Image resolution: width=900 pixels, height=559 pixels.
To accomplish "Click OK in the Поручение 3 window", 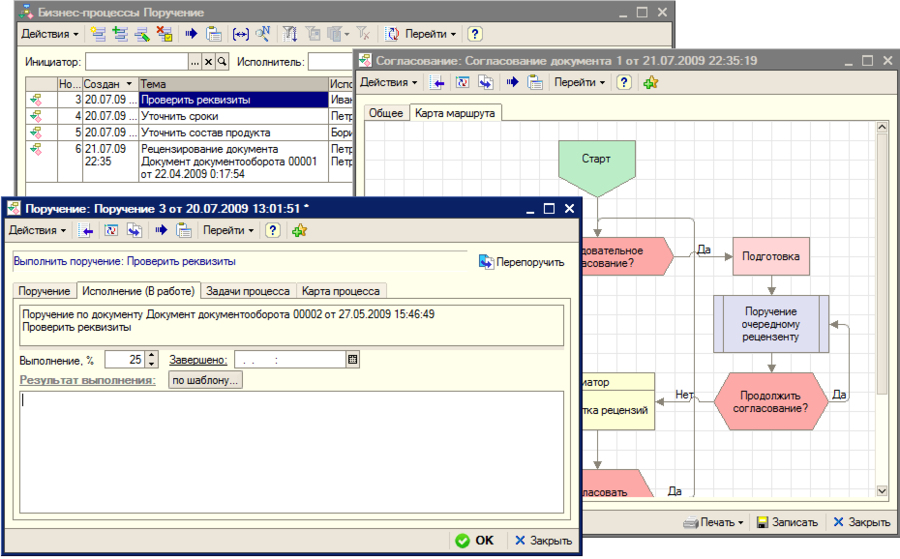I will [474, 541].
